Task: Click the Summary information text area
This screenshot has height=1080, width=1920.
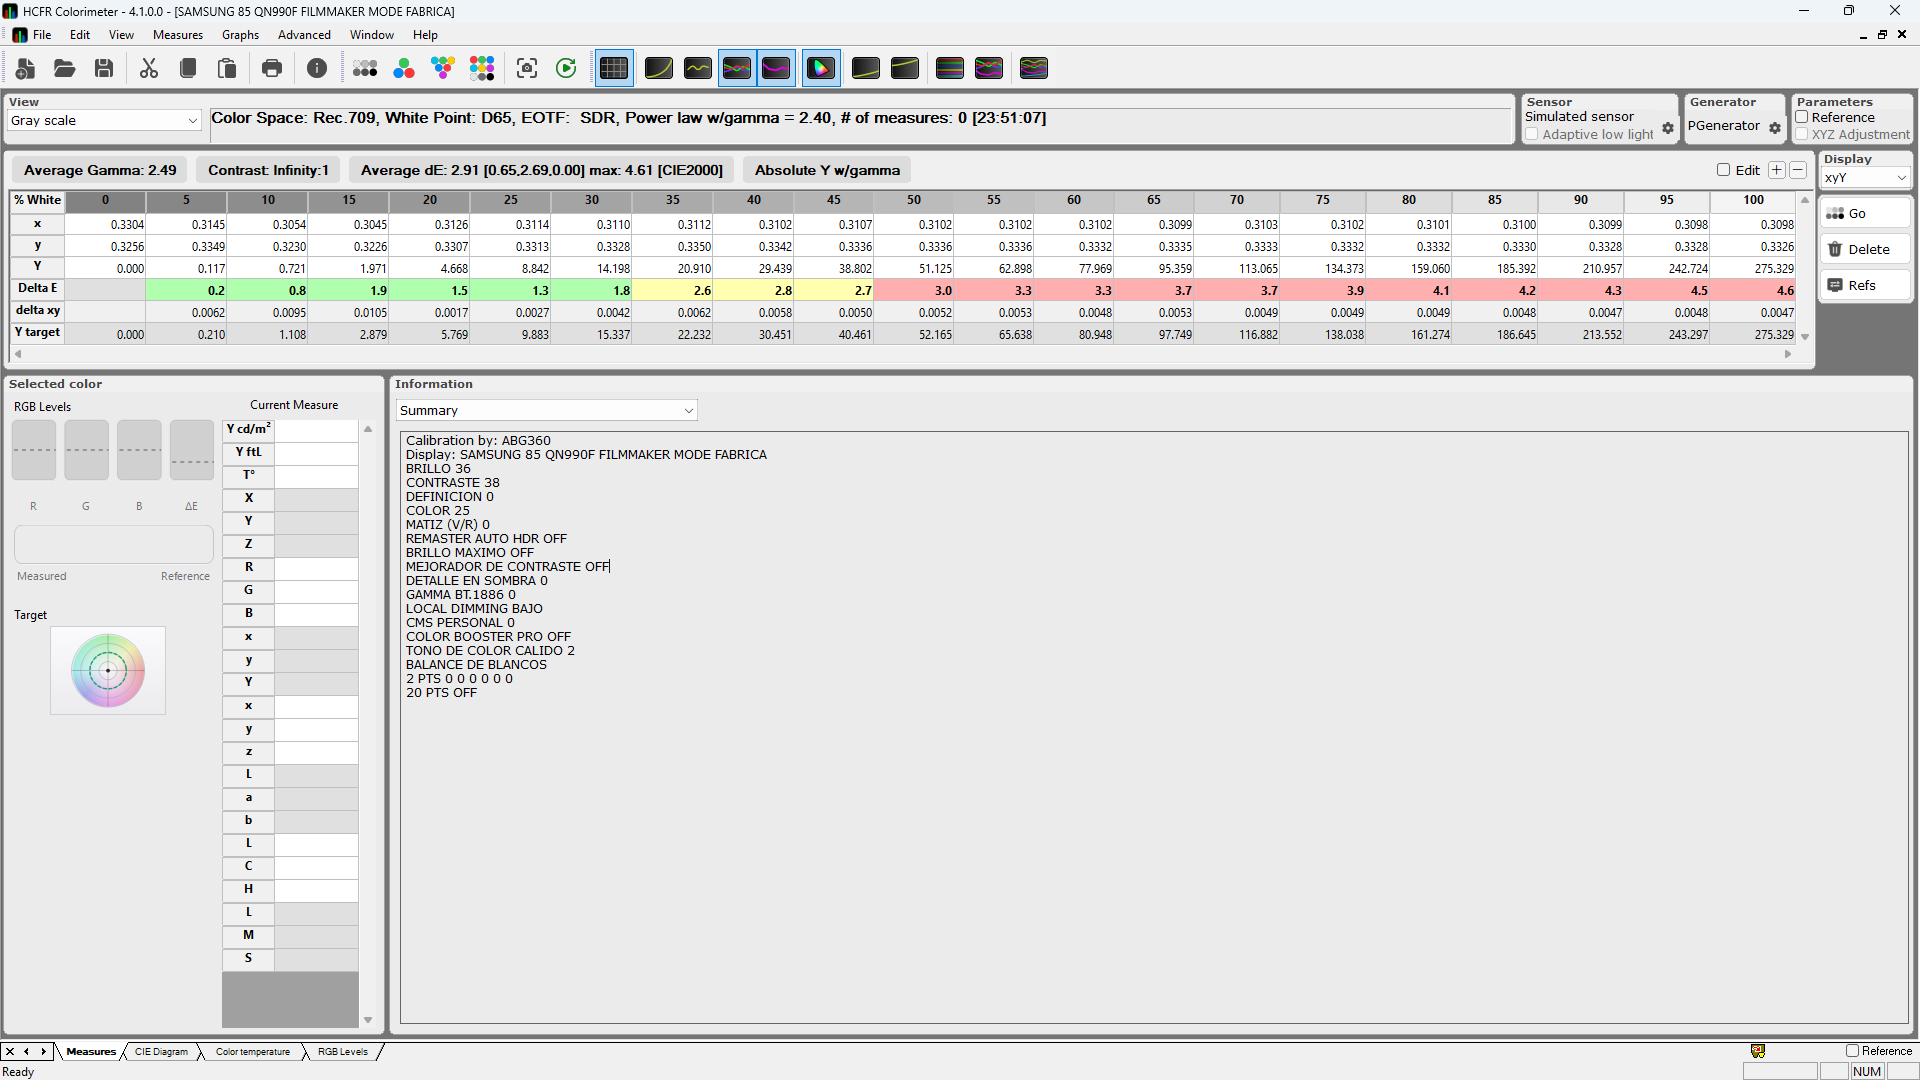Action: (x=1154, y=727)
